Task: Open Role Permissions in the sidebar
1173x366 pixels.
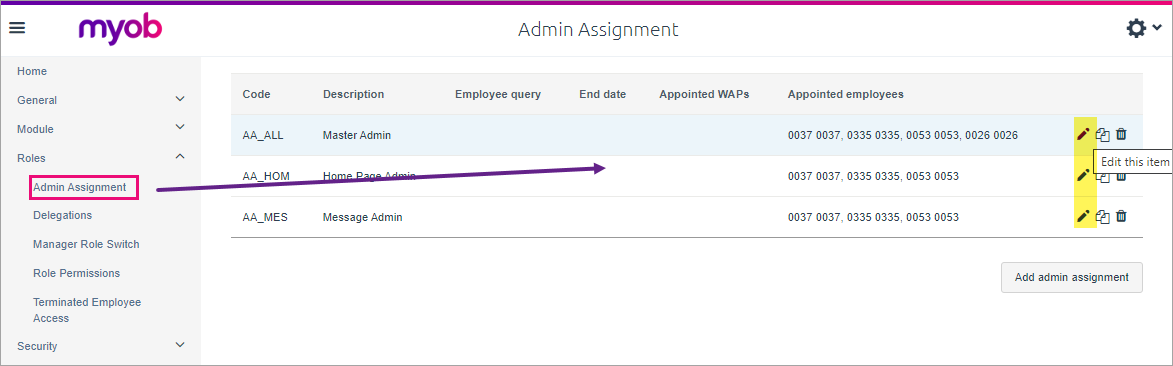Action: point(76,273)
